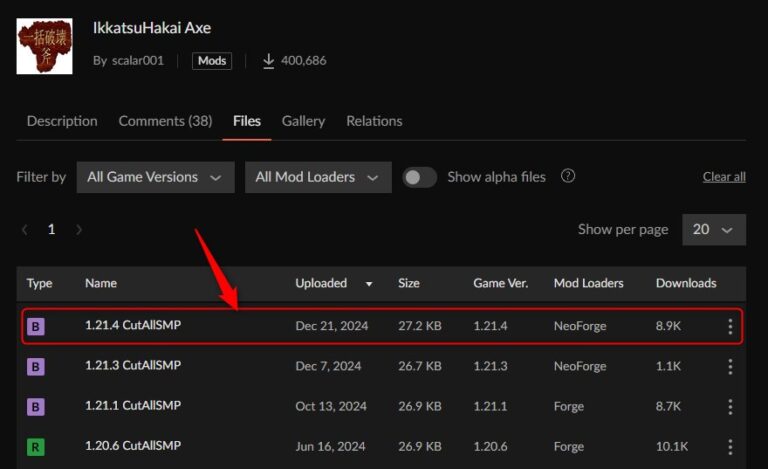This screenshot has width=768, height=469.
Task: Go to the next page arrow
Action: [79, 230]
